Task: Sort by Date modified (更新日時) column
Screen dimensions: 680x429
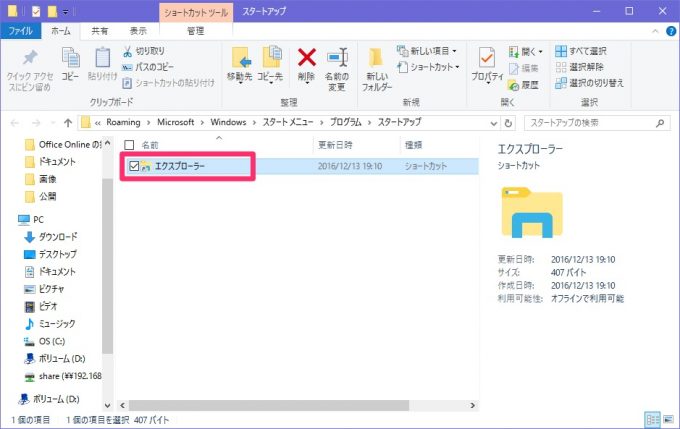Action: (335, 145)
